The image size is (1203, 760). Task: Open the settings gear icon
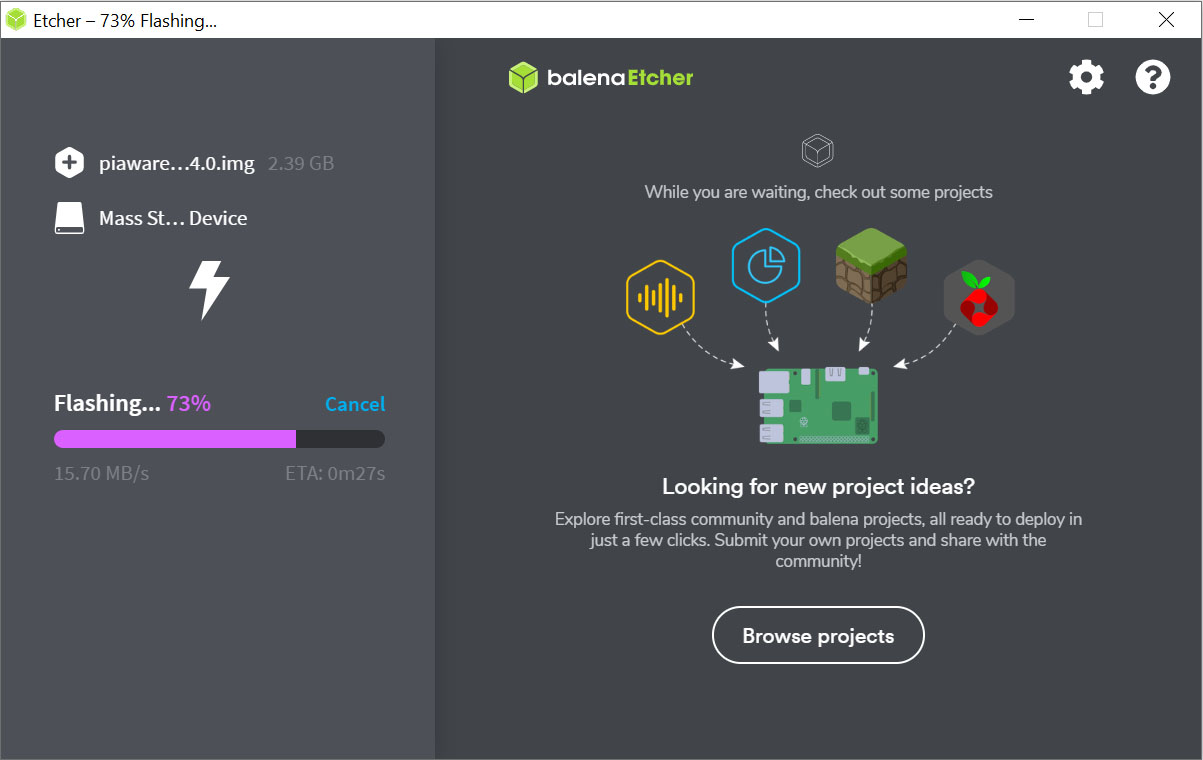click(1086, 77)
